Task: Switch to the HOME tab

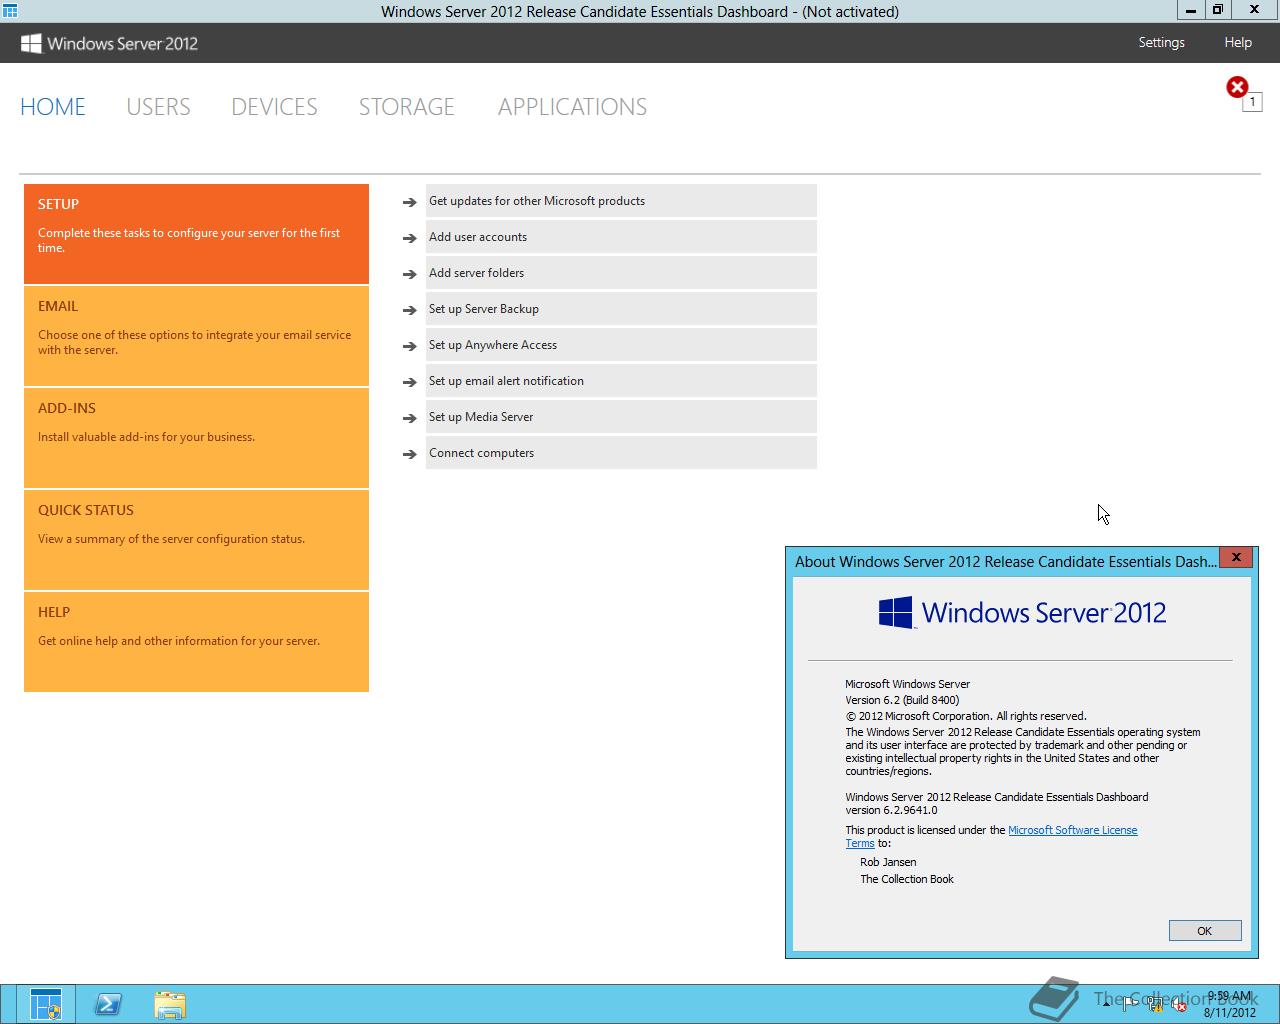Action: coord(53,107)
